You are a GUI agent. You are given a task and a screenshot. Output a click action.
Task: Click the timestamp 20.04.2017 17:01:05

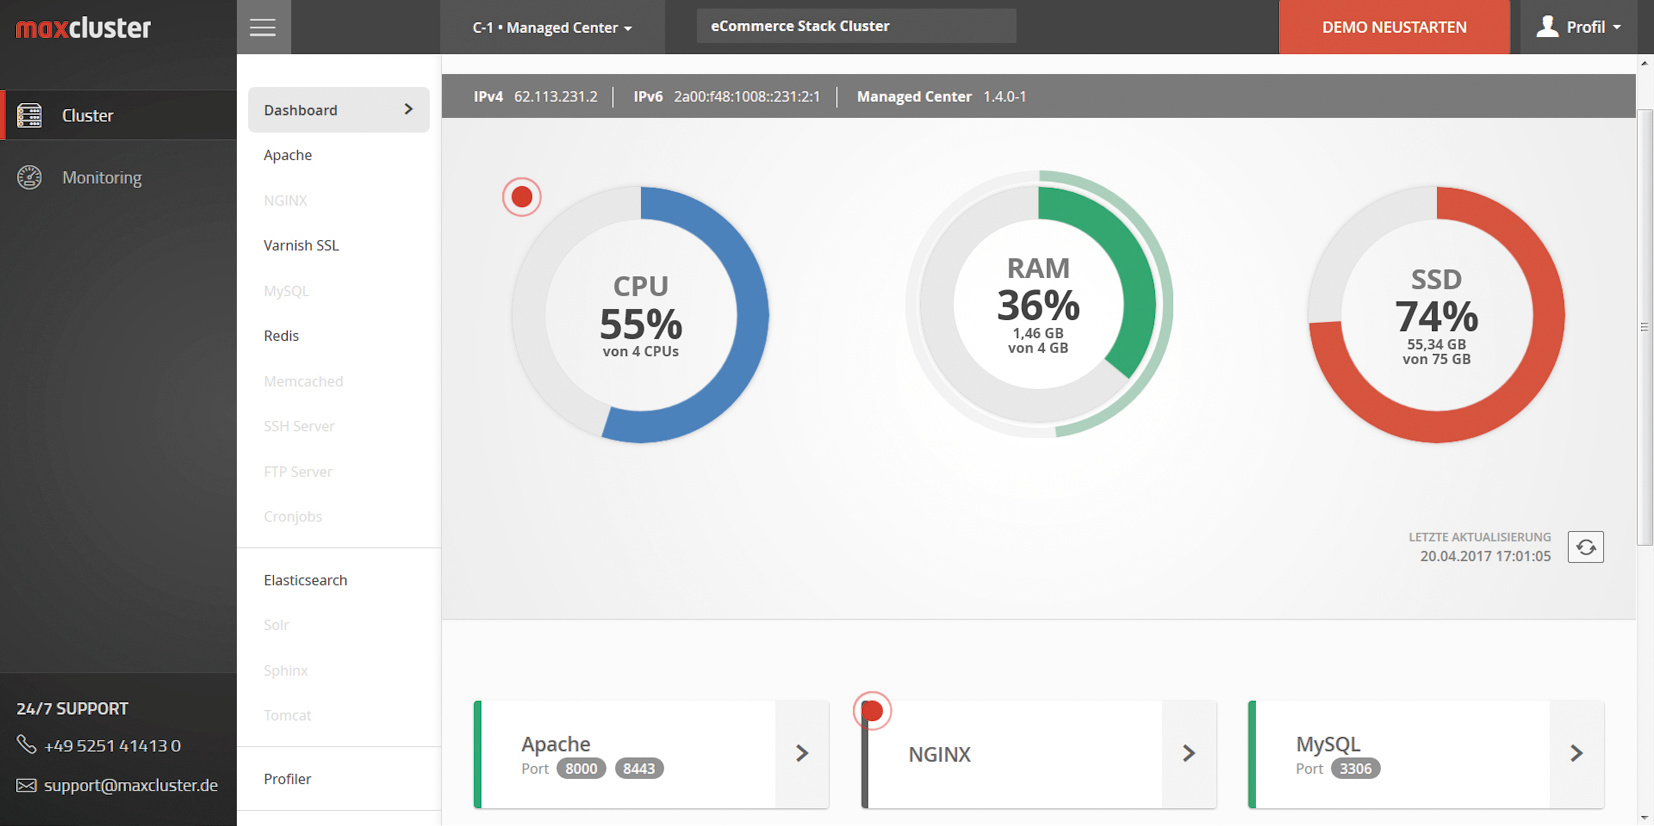click(x=1486, y=556)
